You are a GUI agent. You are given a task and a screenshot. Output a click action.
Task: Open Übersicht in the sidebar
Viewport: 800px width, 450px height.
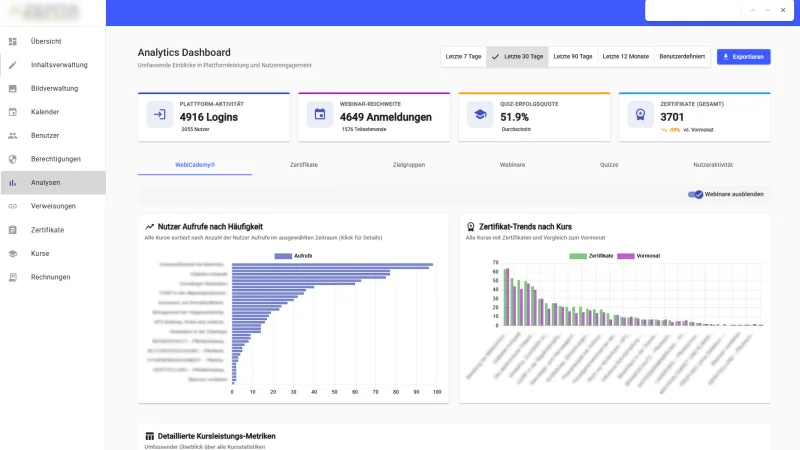pos(53,41)
